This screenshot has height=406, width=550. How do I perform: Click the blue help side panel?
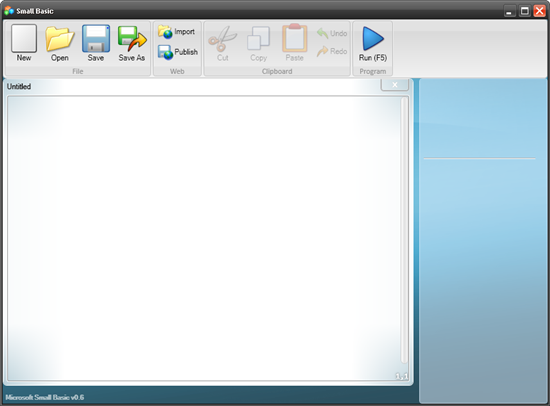pyautogui.click(x=483, y=240)
